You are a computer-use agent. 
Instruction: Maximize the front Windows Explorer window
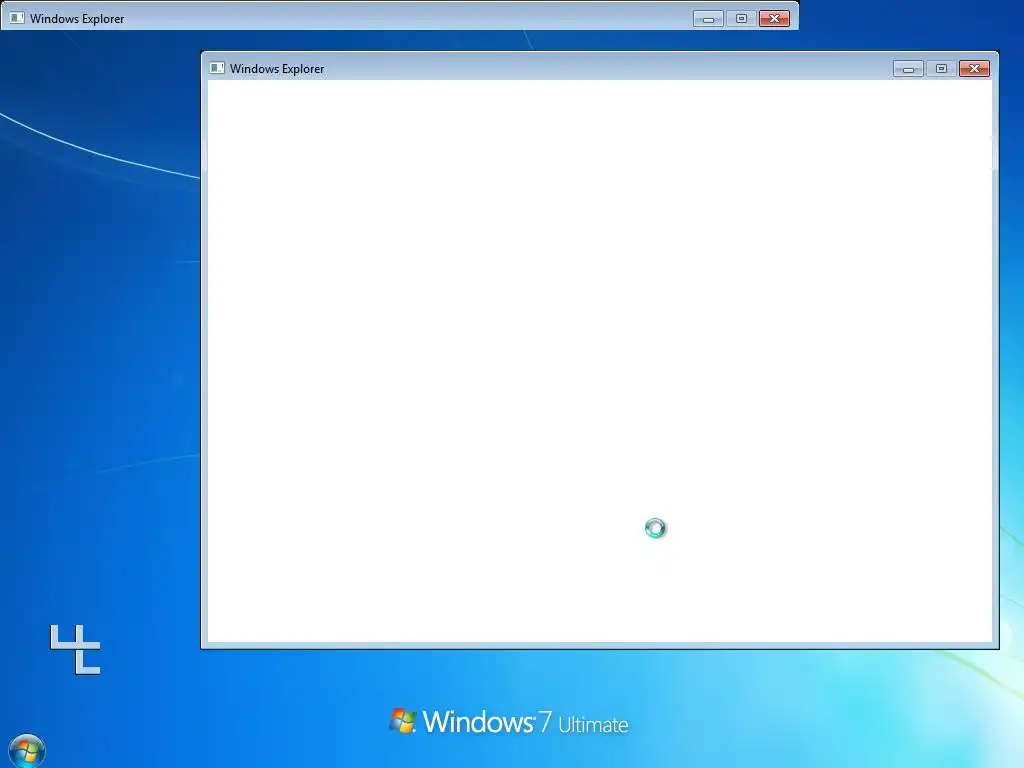coord(941,69)
